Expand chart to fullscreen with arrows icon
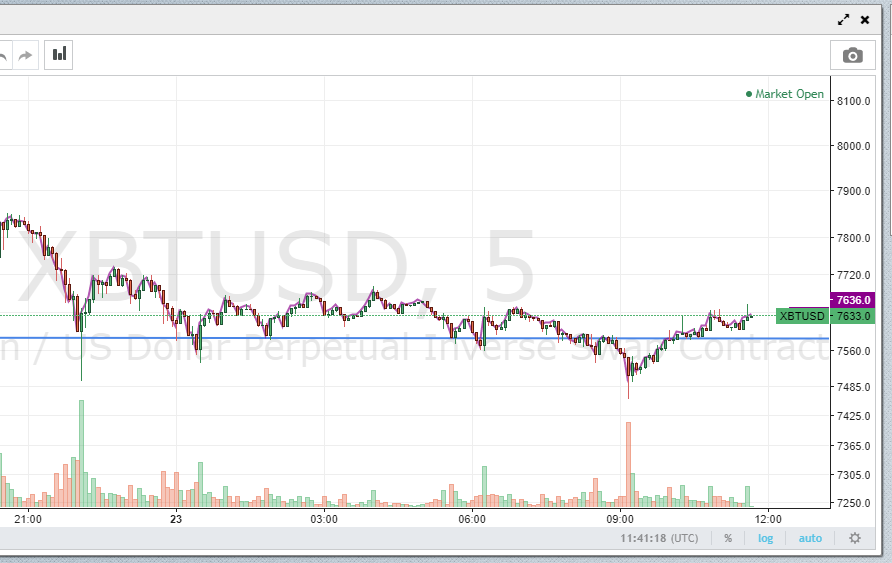Screen dimensions: 892x563 (x=844, y=20)
